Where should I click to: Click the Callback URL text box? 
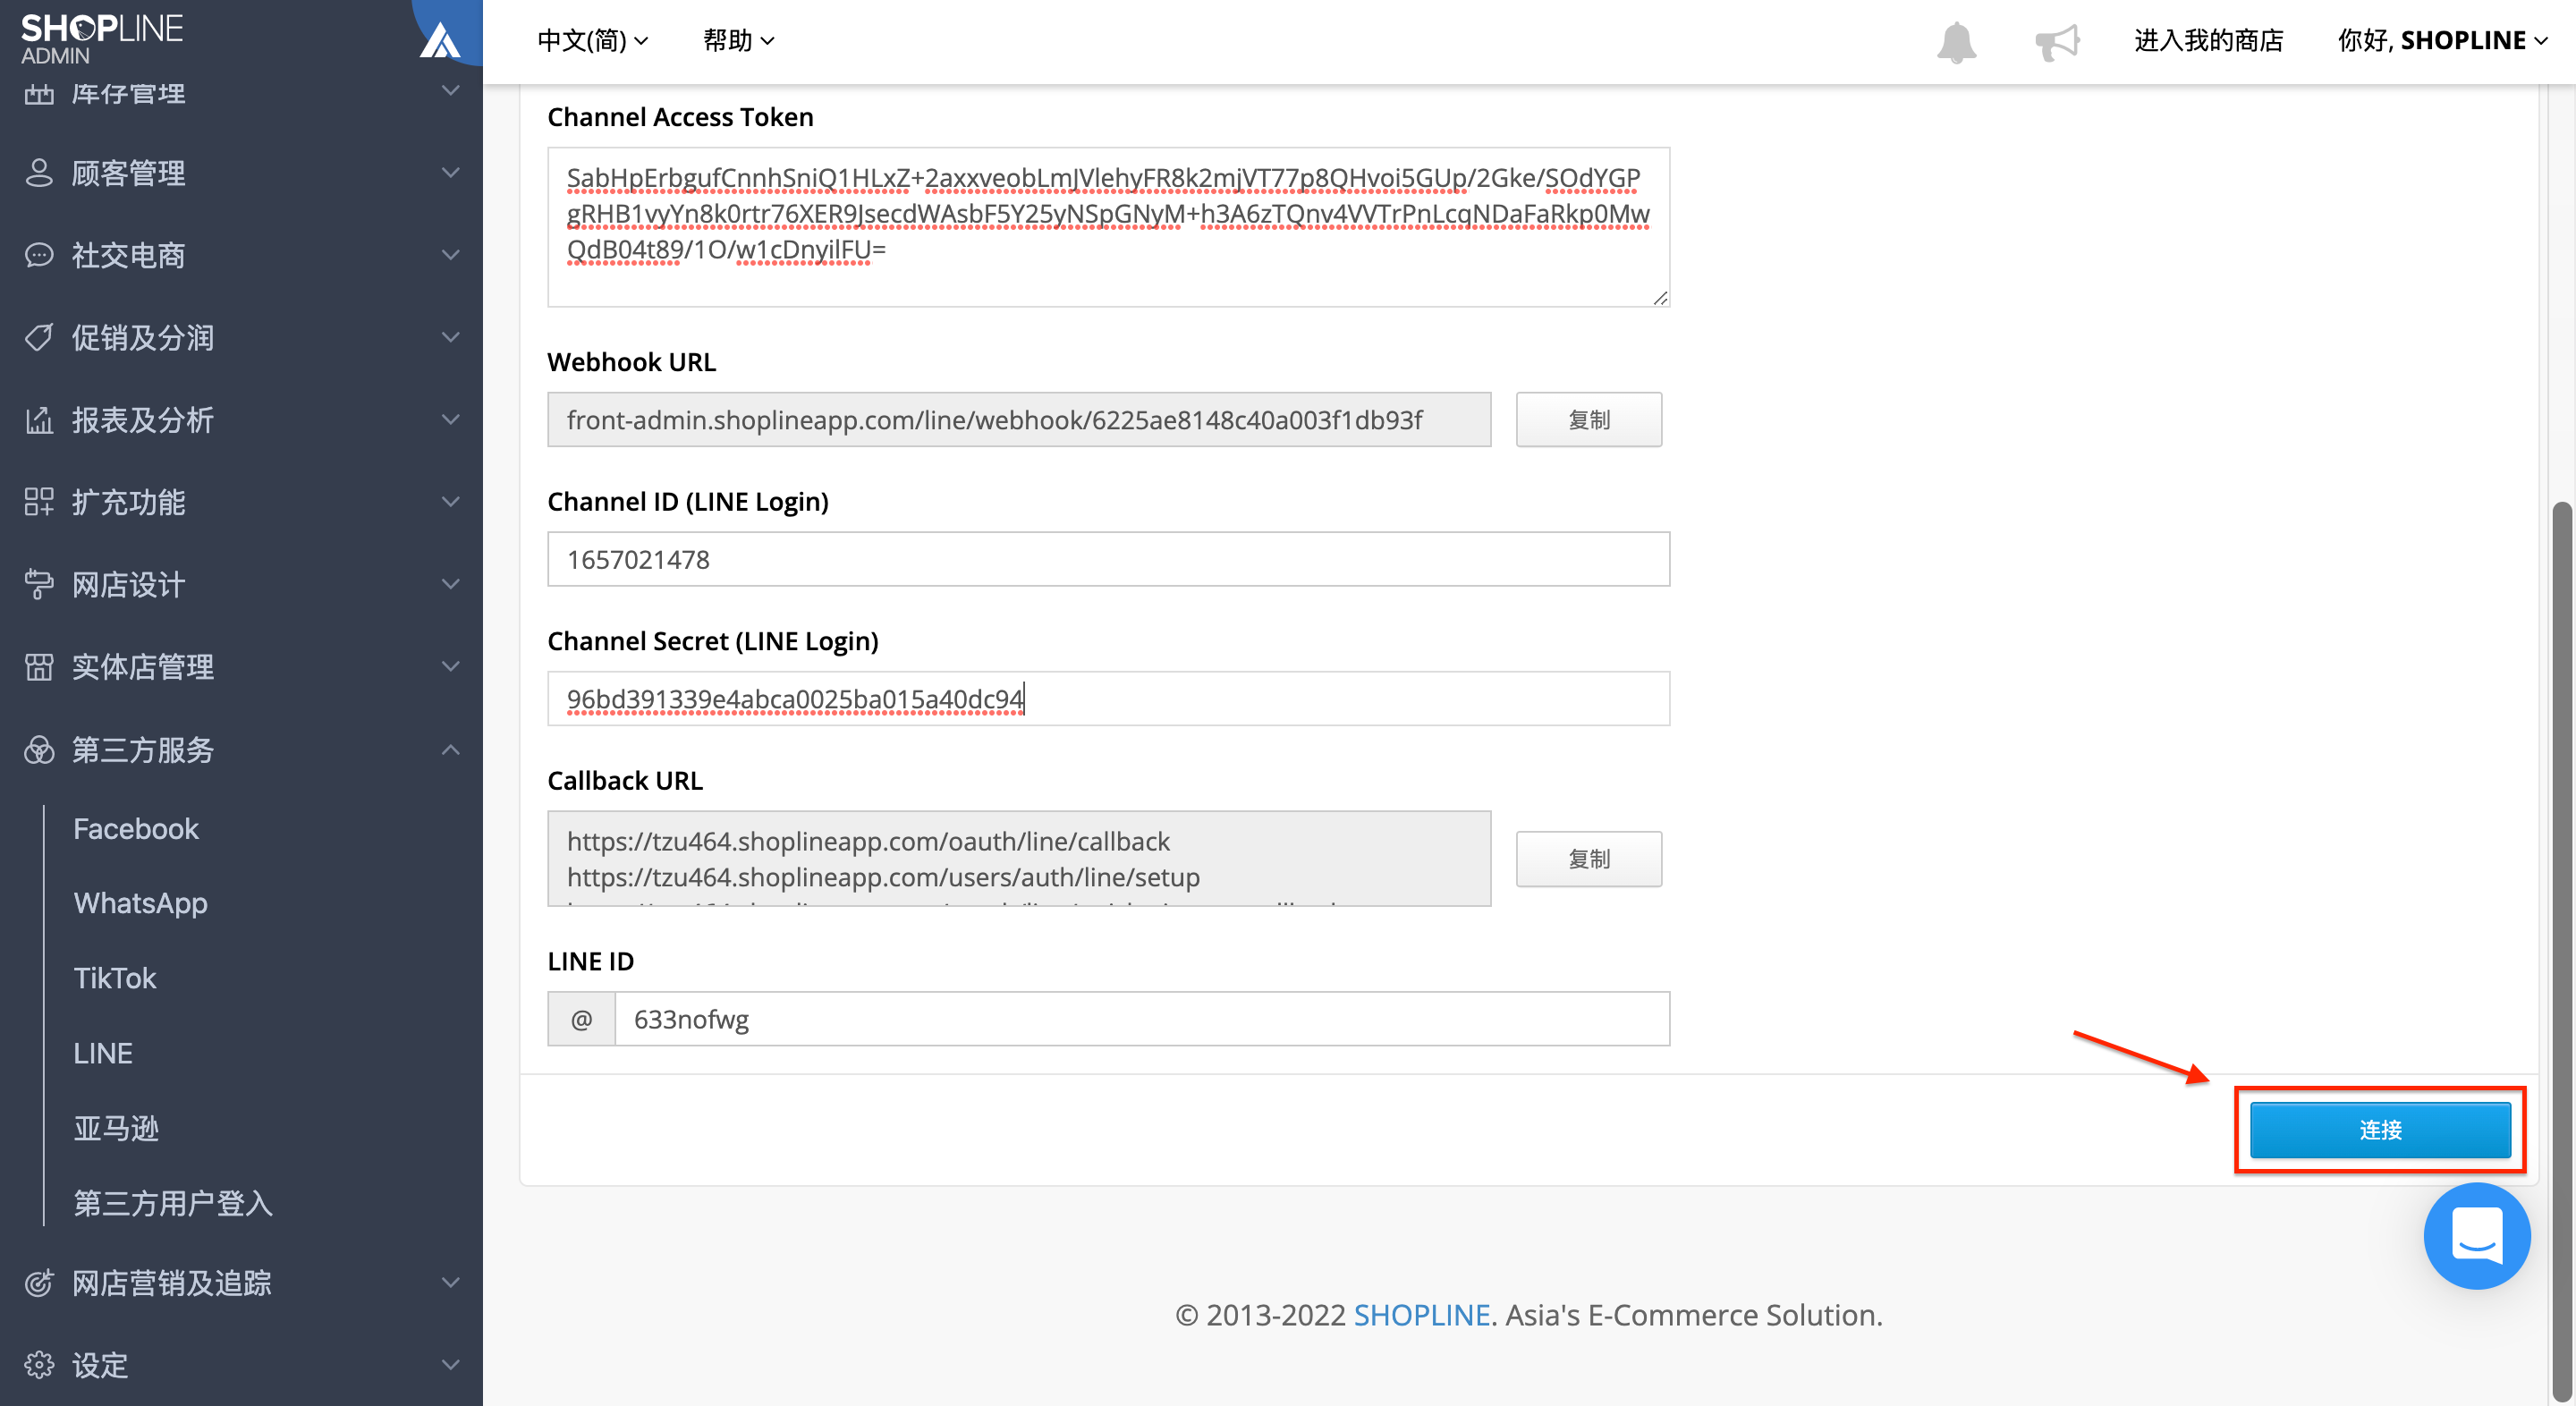point(1019,859)
